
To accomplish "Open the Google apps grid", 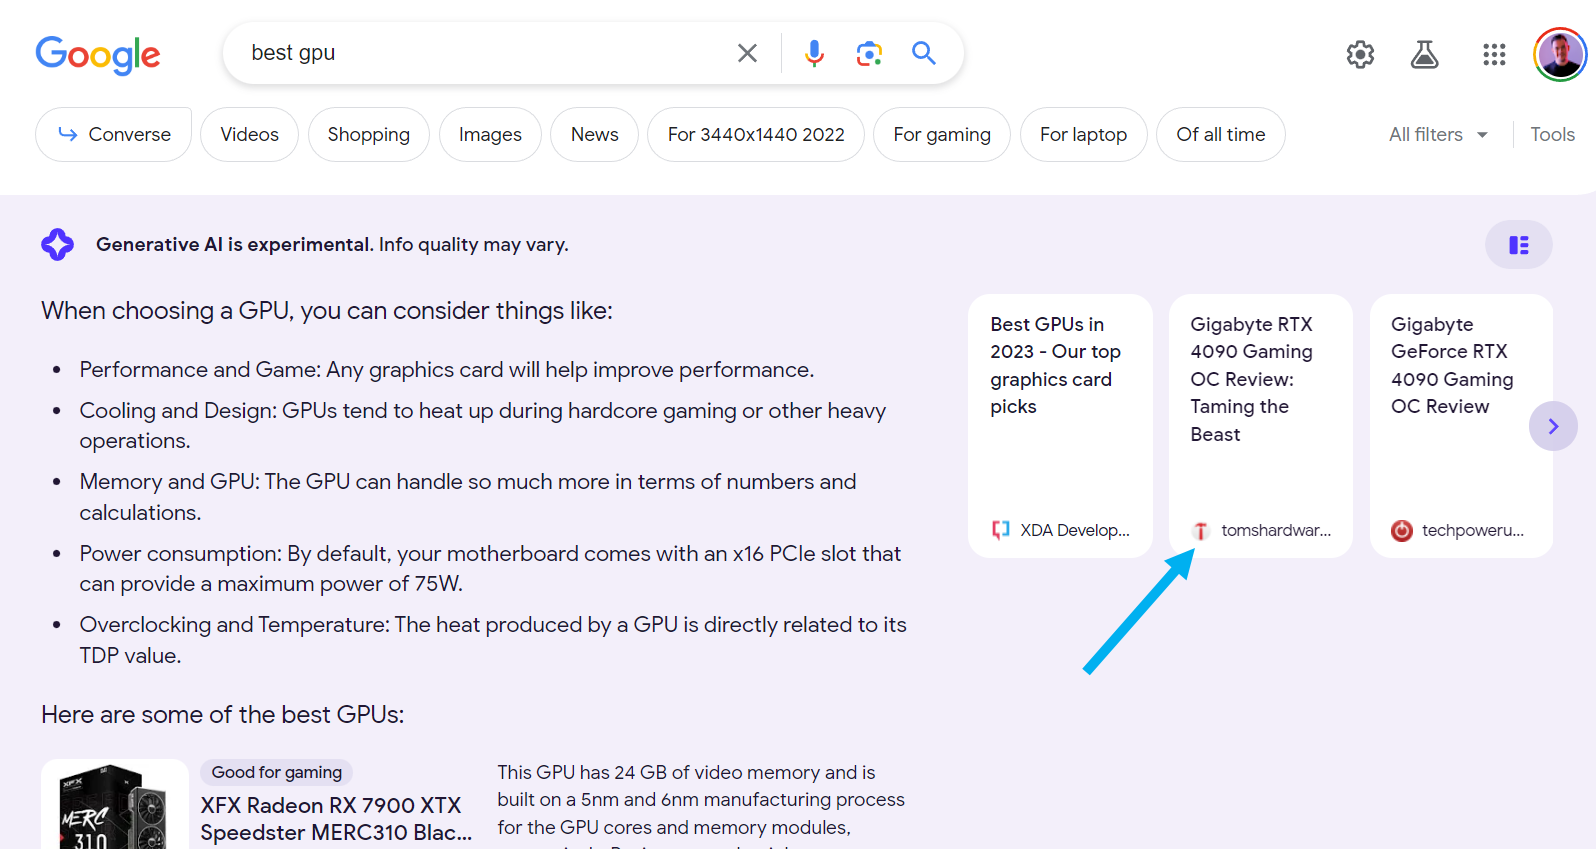I will [1494, 54].
